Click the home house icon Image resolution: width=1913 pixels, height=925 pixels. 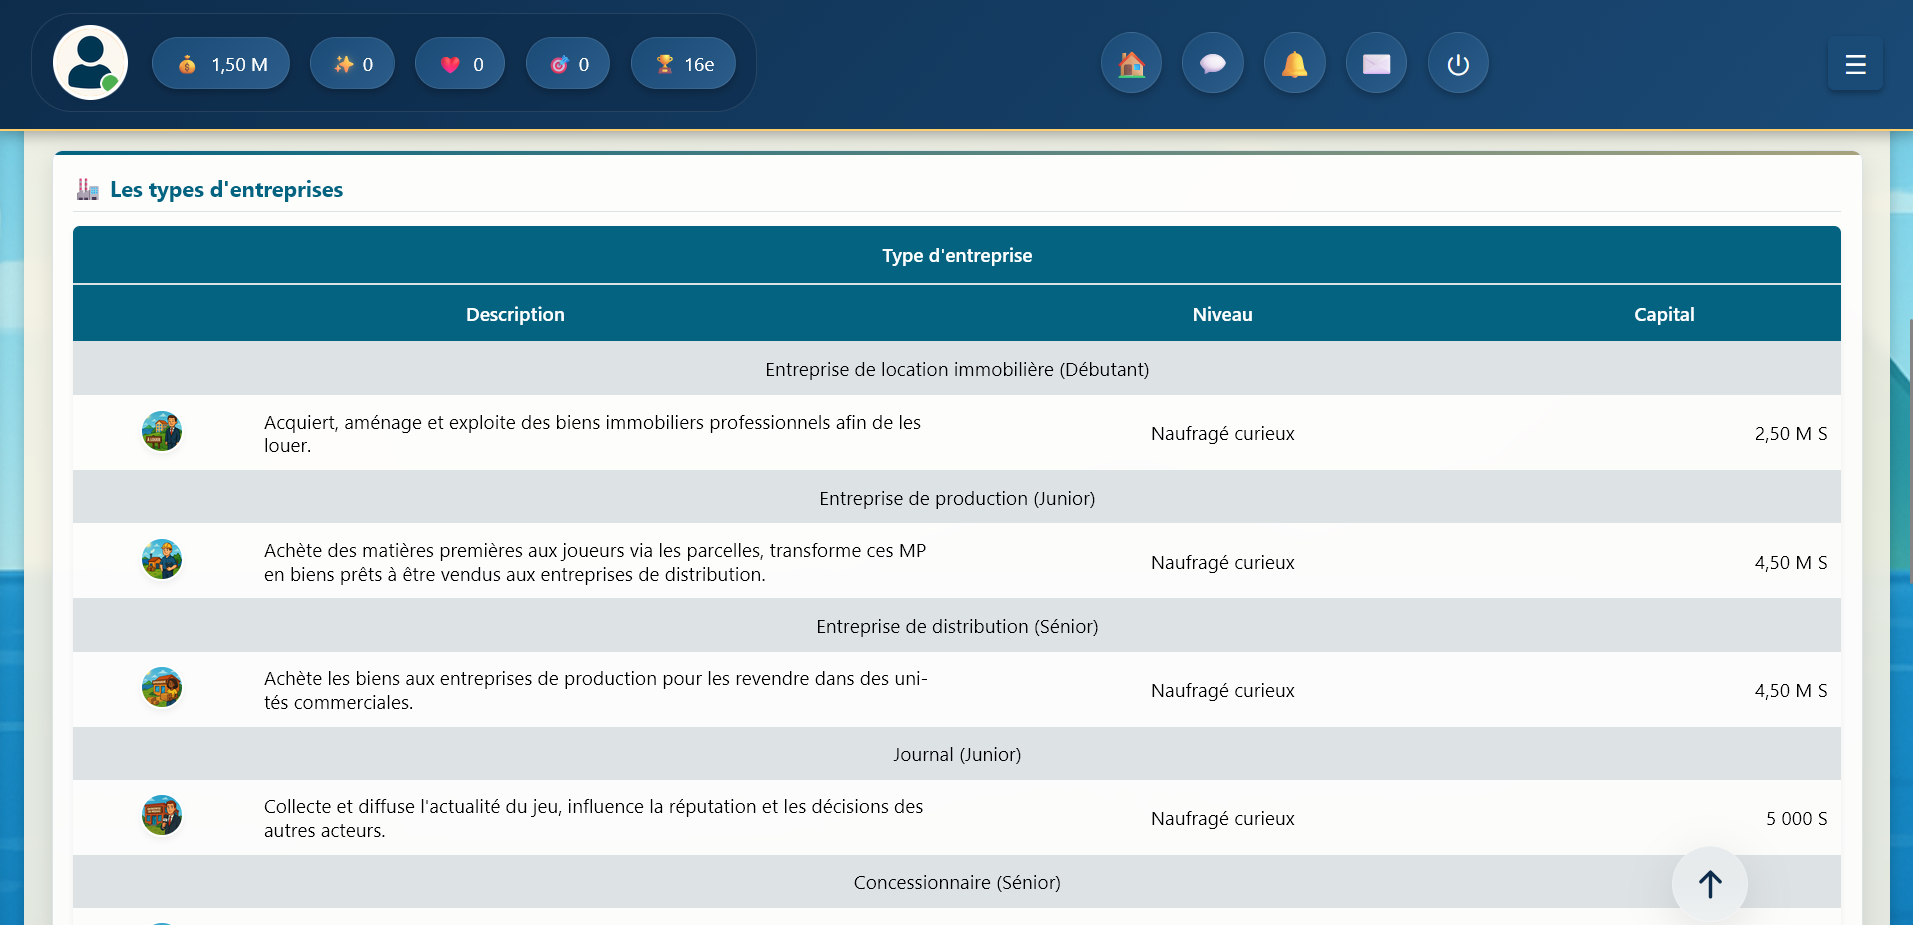[x=1131, y=63]
